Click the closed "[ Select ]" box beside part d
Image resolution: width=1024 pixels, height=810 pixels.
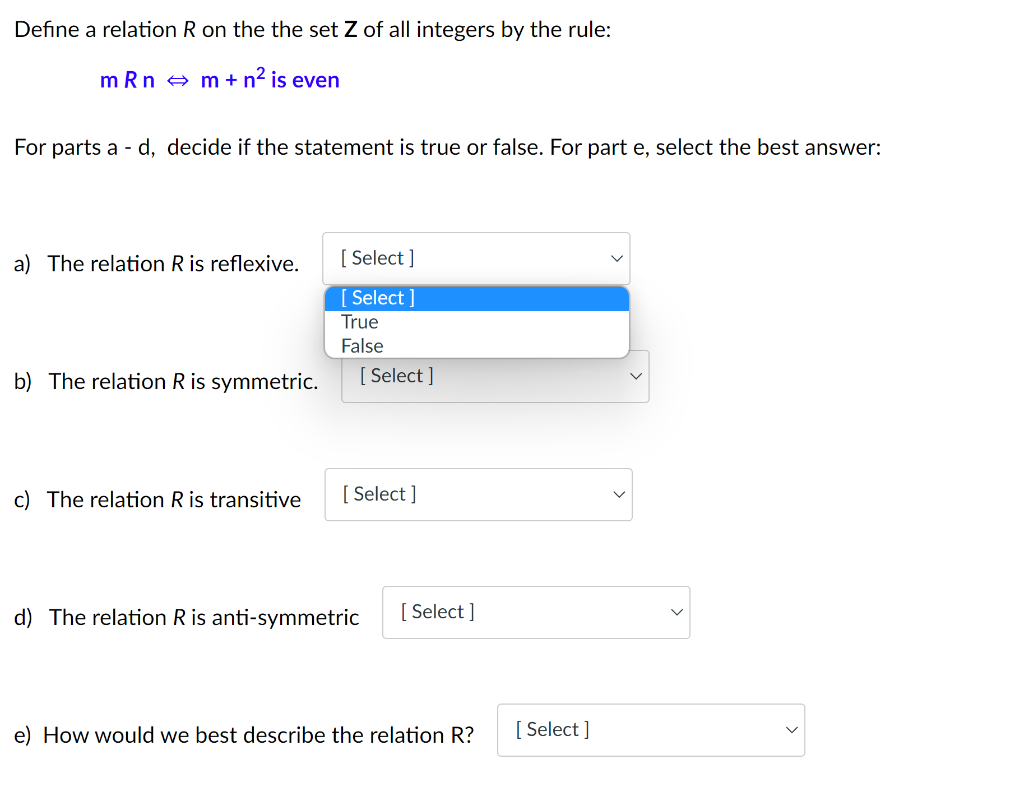[536, 612]
